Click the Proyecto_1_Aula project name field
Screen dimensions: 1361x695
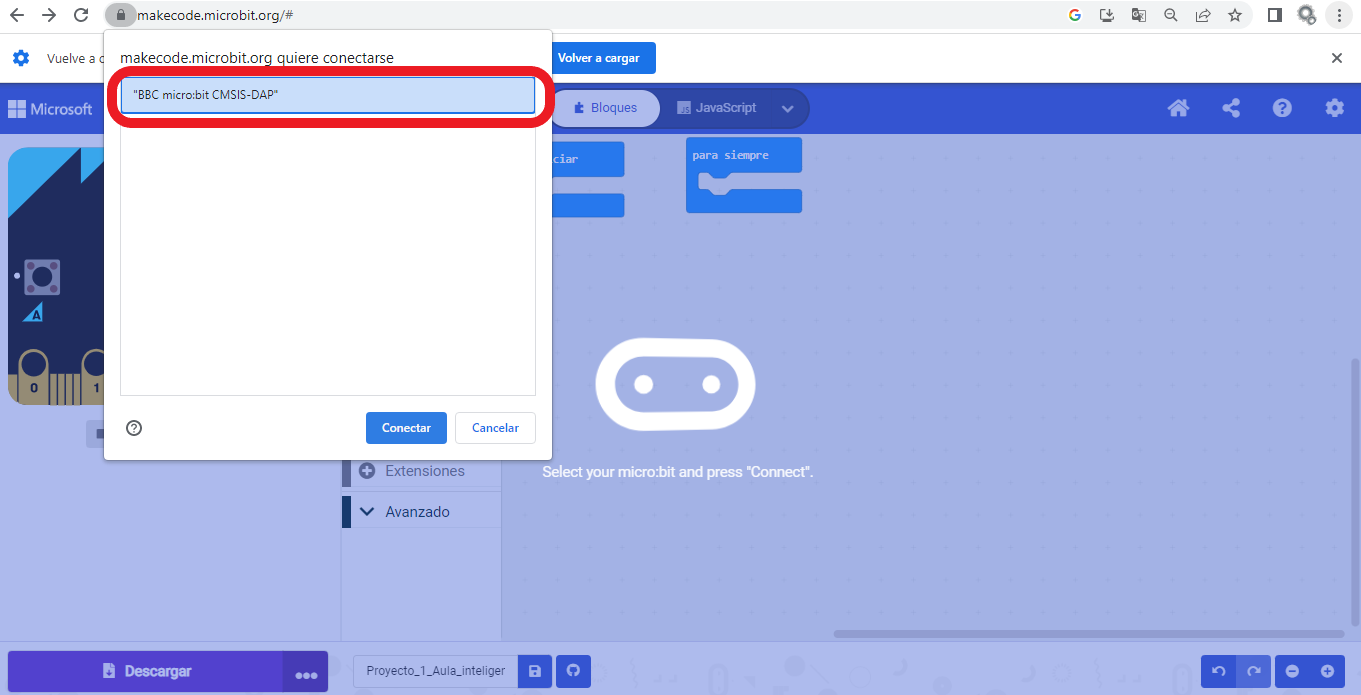pyautogui.click(x=434, y=671)
